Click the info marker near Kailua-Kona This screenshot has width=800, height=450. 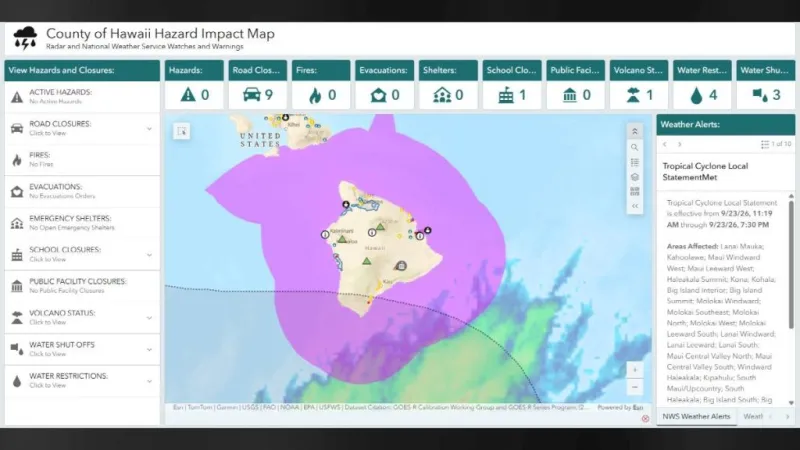tap(325, 235)
